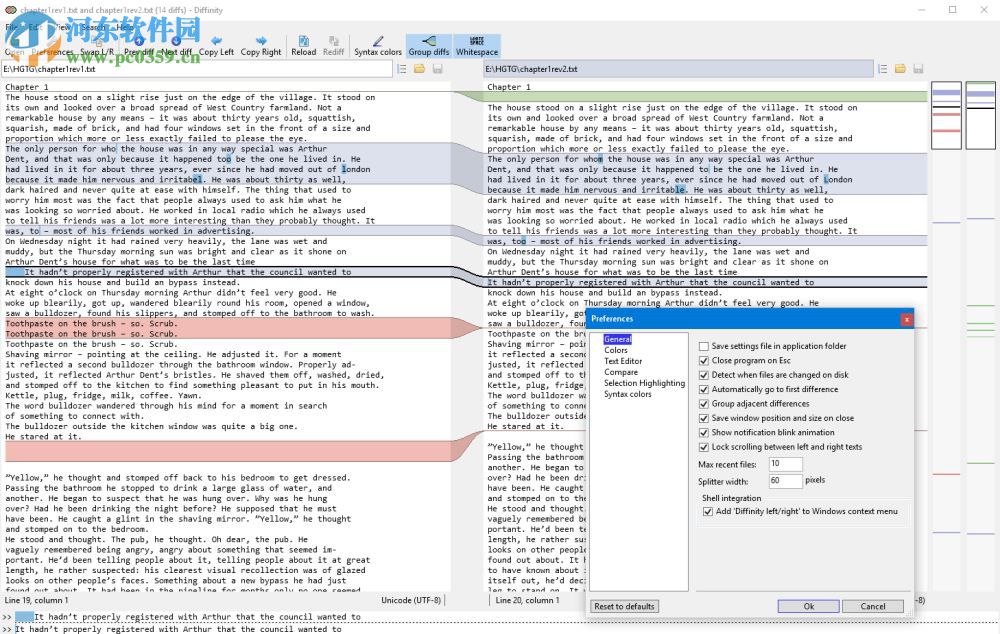
Task: Enable Save settings file in application folder
Action: [x=704, y=346]
